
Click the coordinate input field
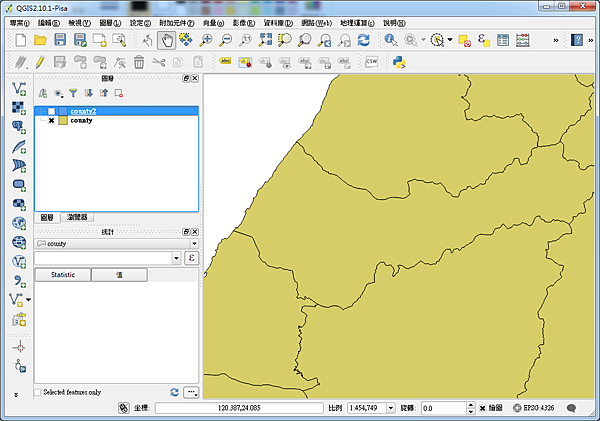click(238, 408)
